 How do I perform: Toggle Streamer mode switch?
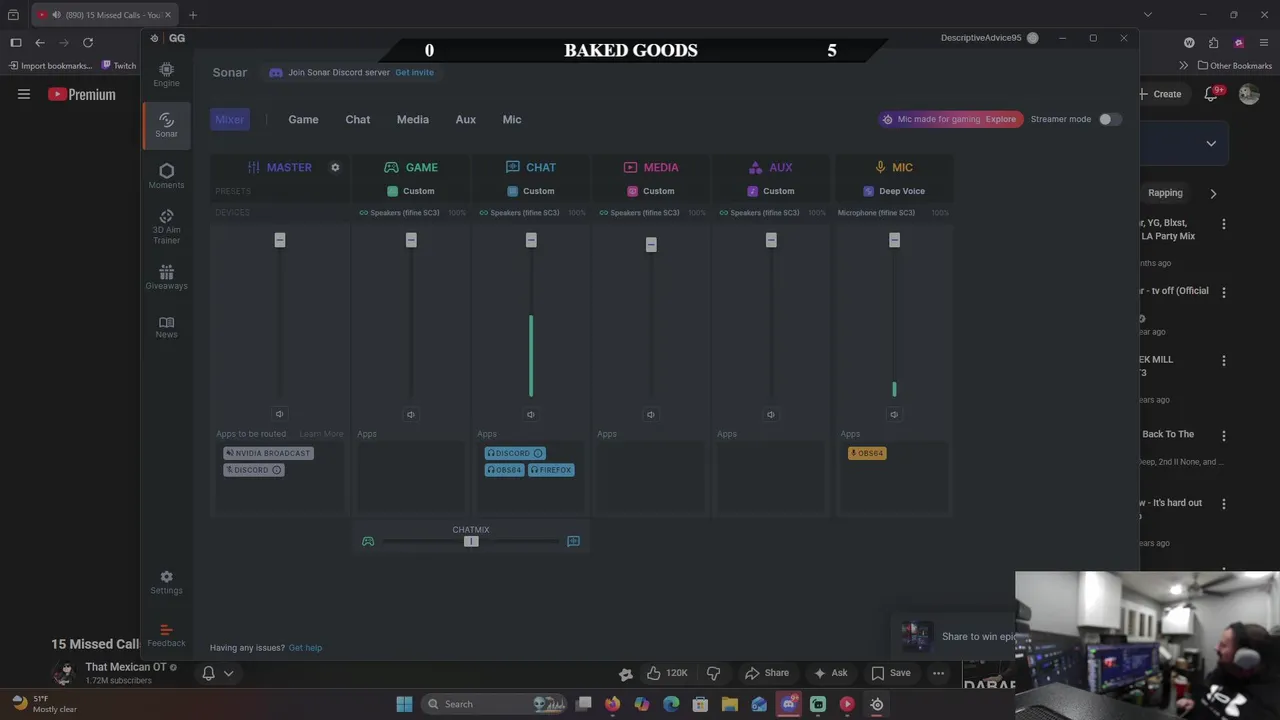pos(1109,119)
